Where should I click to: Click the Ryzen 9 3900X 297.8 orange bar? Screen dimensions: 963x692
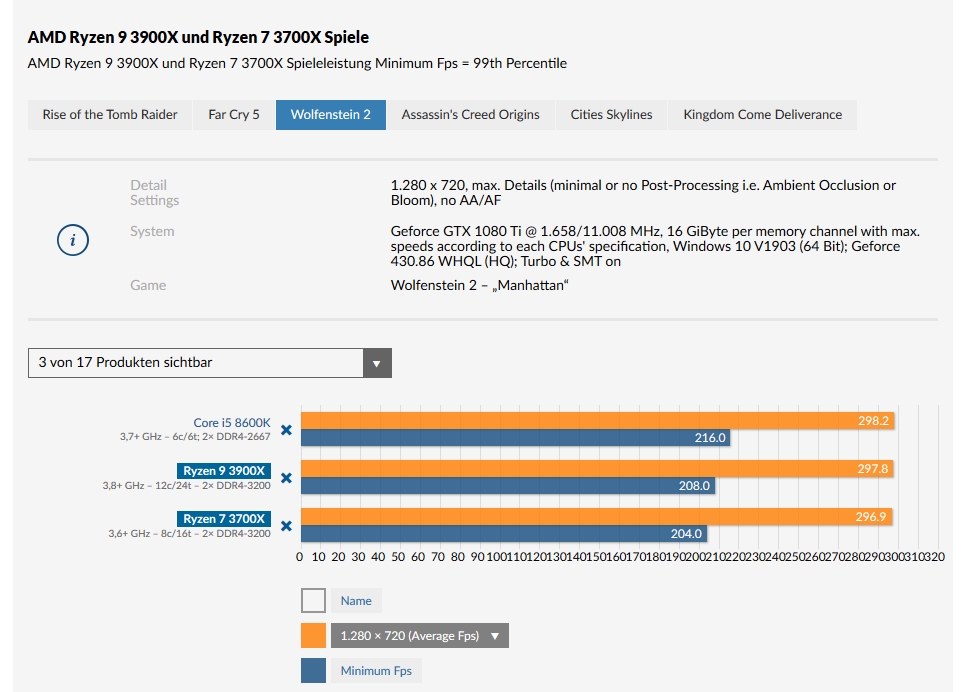[597, 468]
